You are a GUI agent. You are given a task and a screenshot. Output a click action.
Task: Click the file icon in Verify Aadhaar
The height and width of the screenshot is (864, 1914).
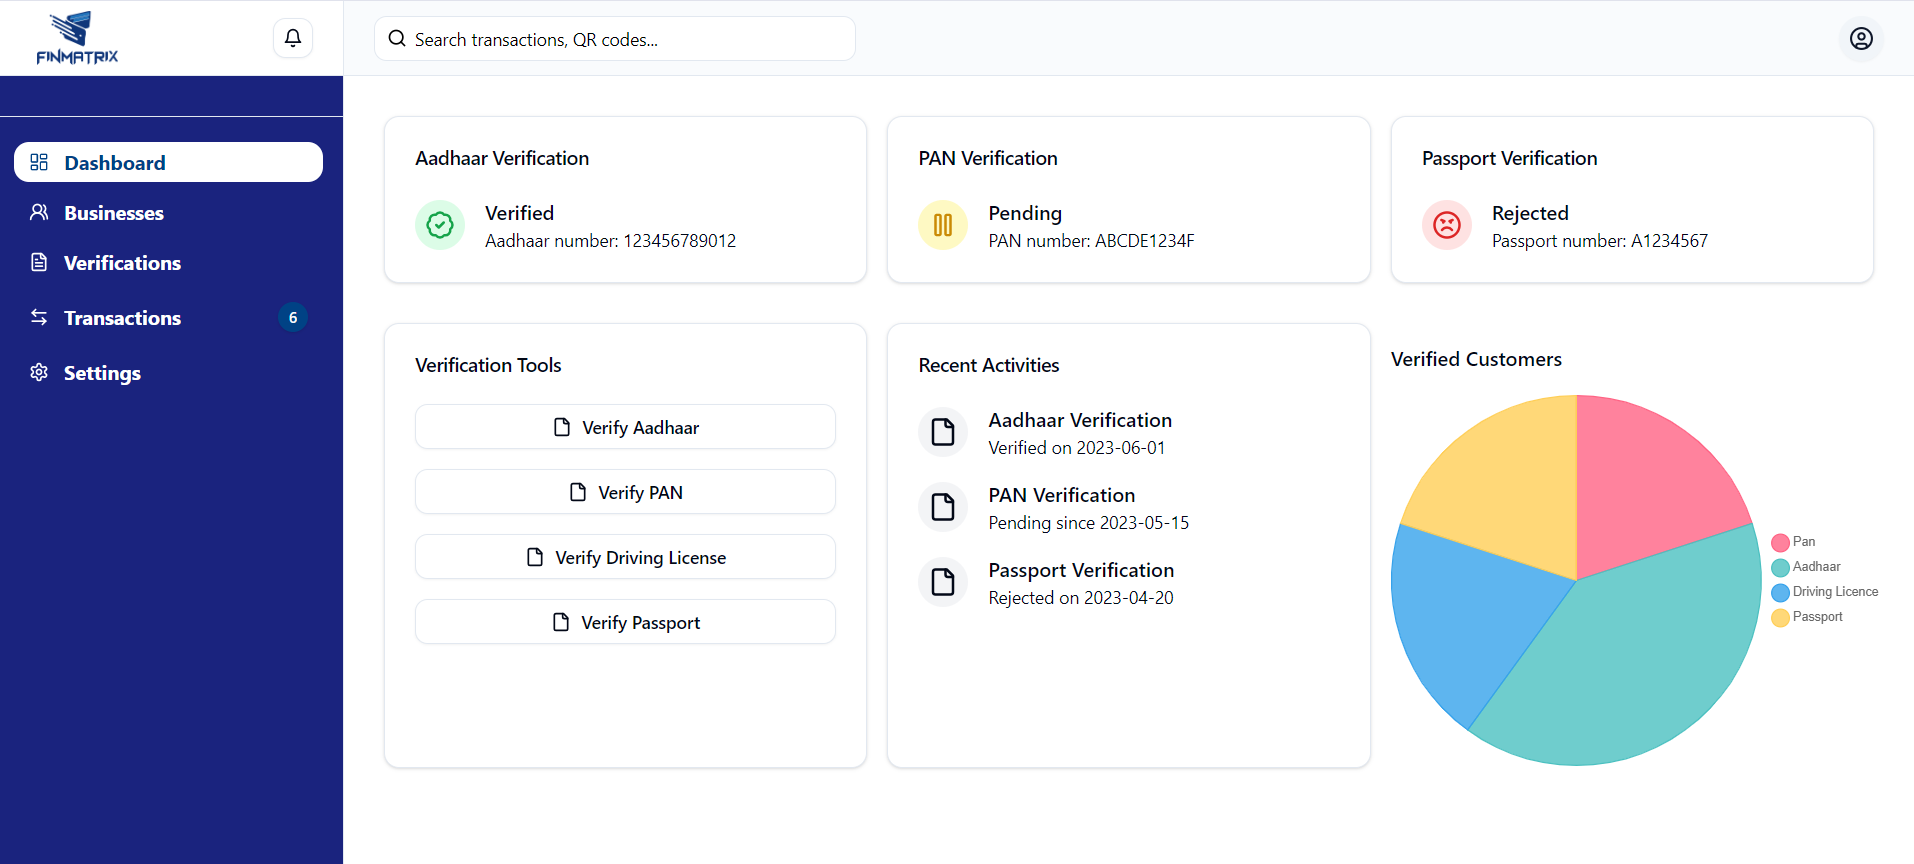(562, 427)
